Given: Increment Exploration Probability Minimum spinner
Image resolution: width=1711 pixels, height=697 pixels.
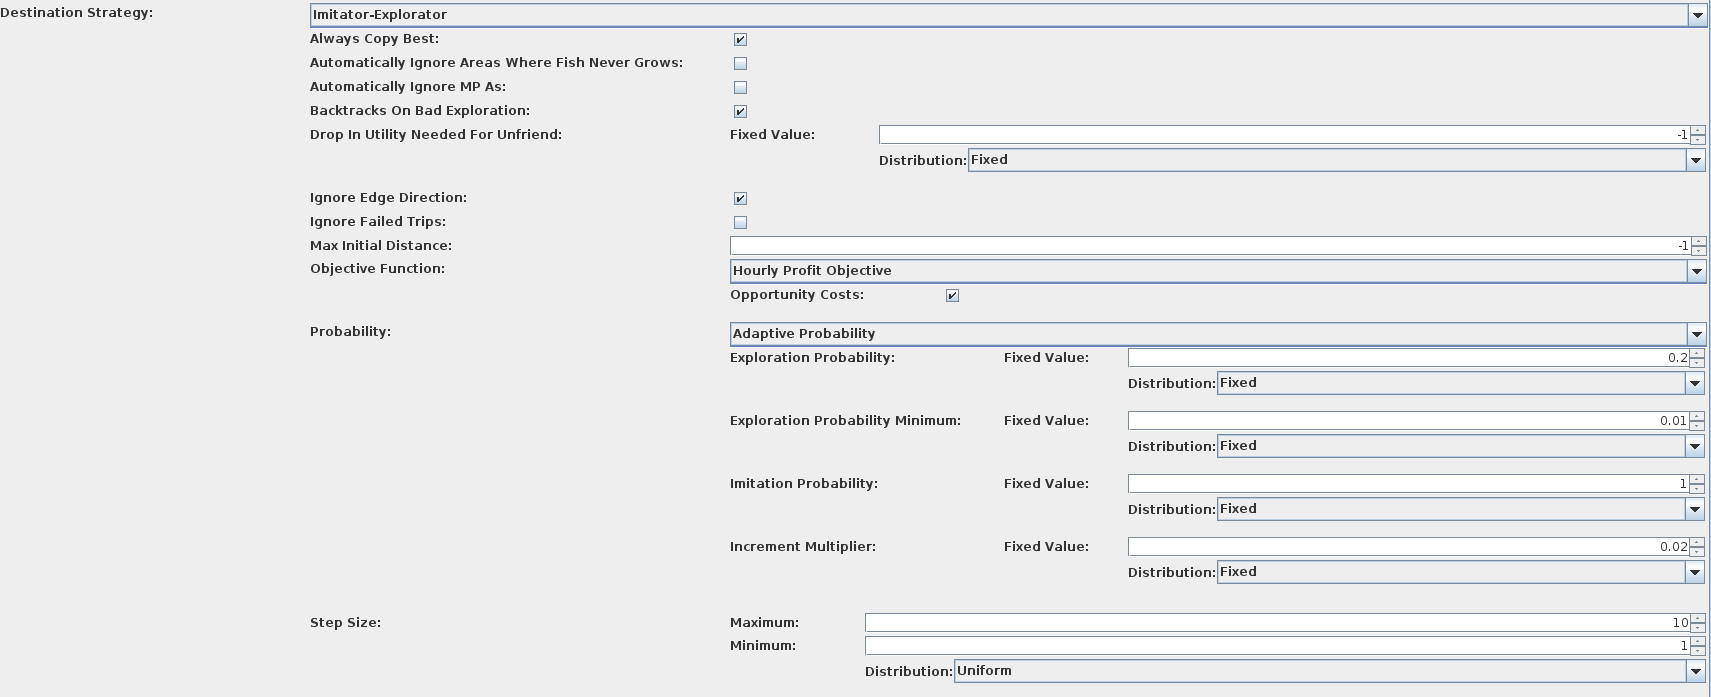Looking at the screenshot, I should (x=1698, y=417).
